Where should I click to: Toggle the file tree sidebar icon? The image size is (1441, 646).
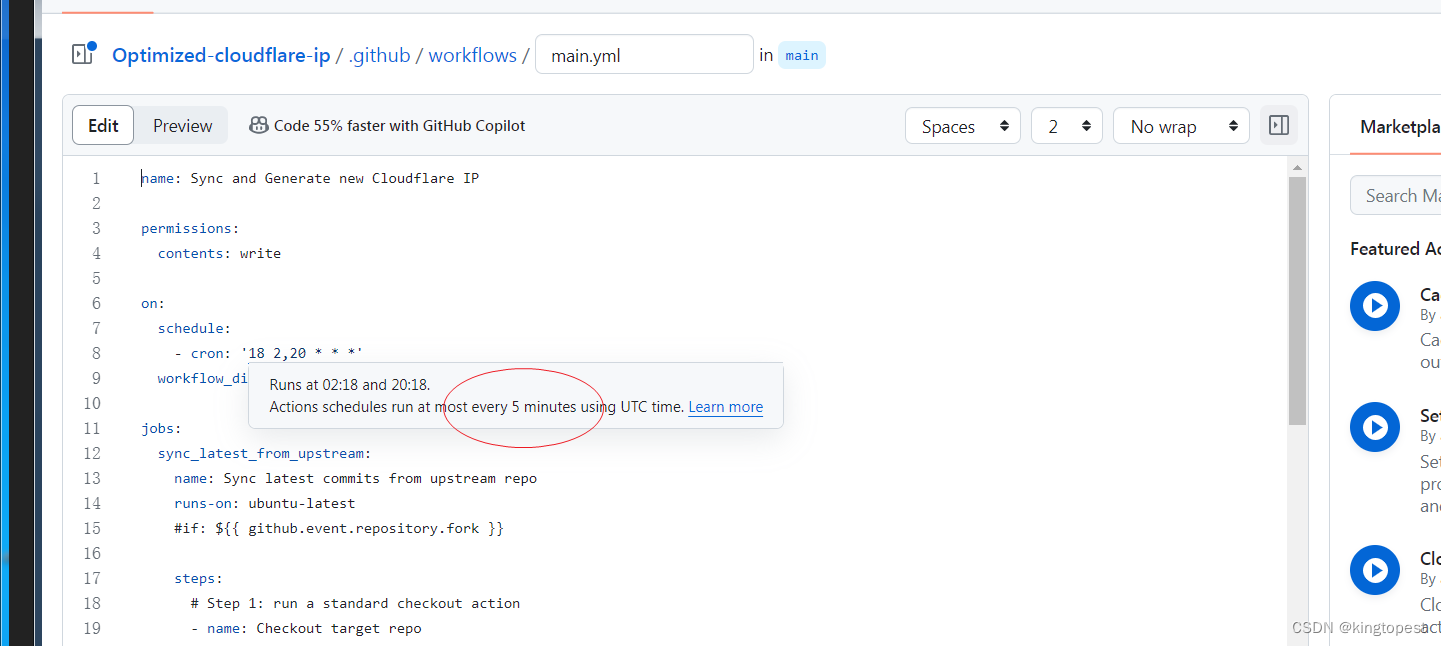pos(83,54)
